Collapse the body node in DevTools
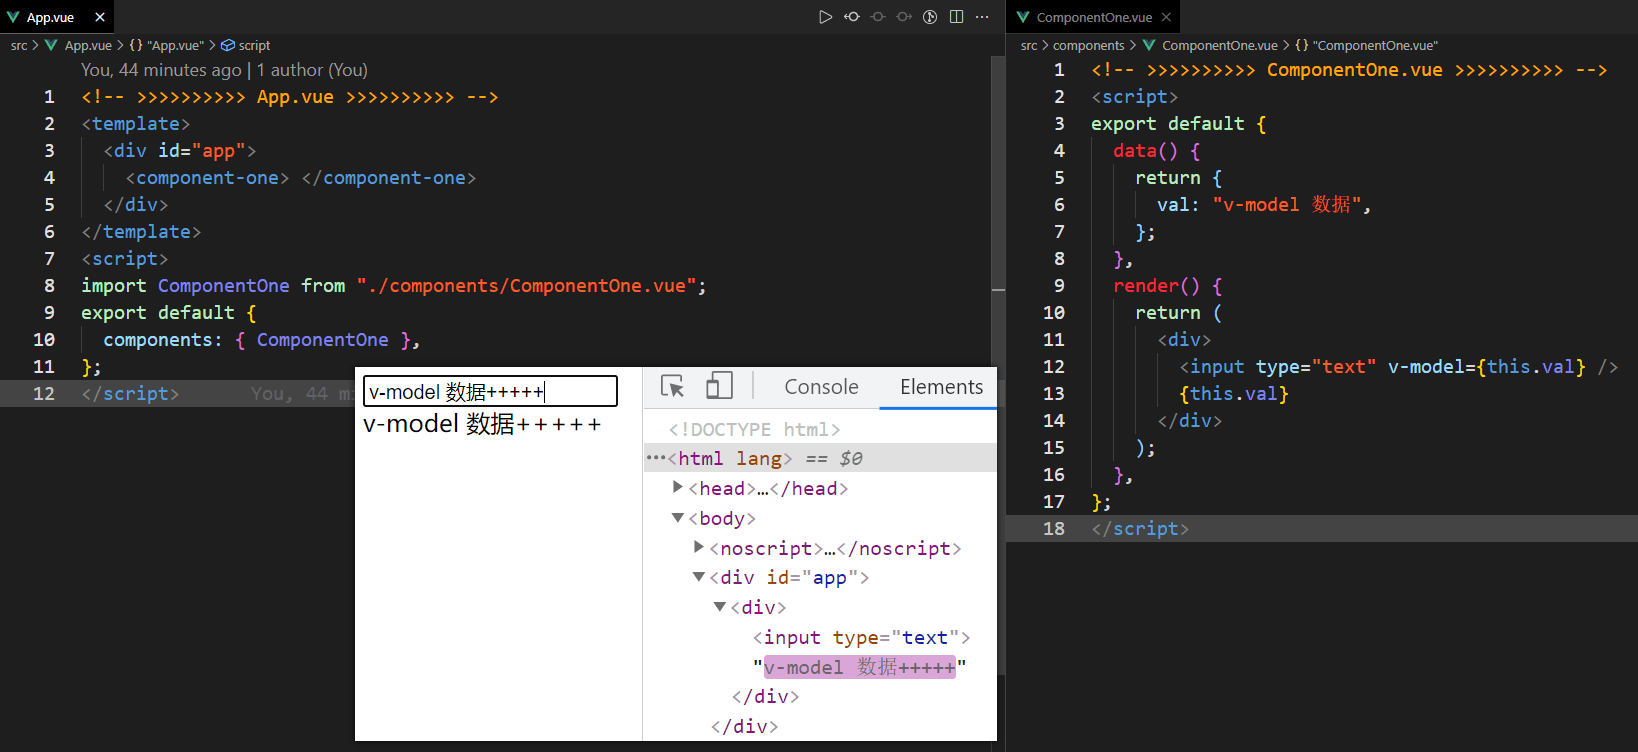1638x752 pixels. [x=678, y=518]
